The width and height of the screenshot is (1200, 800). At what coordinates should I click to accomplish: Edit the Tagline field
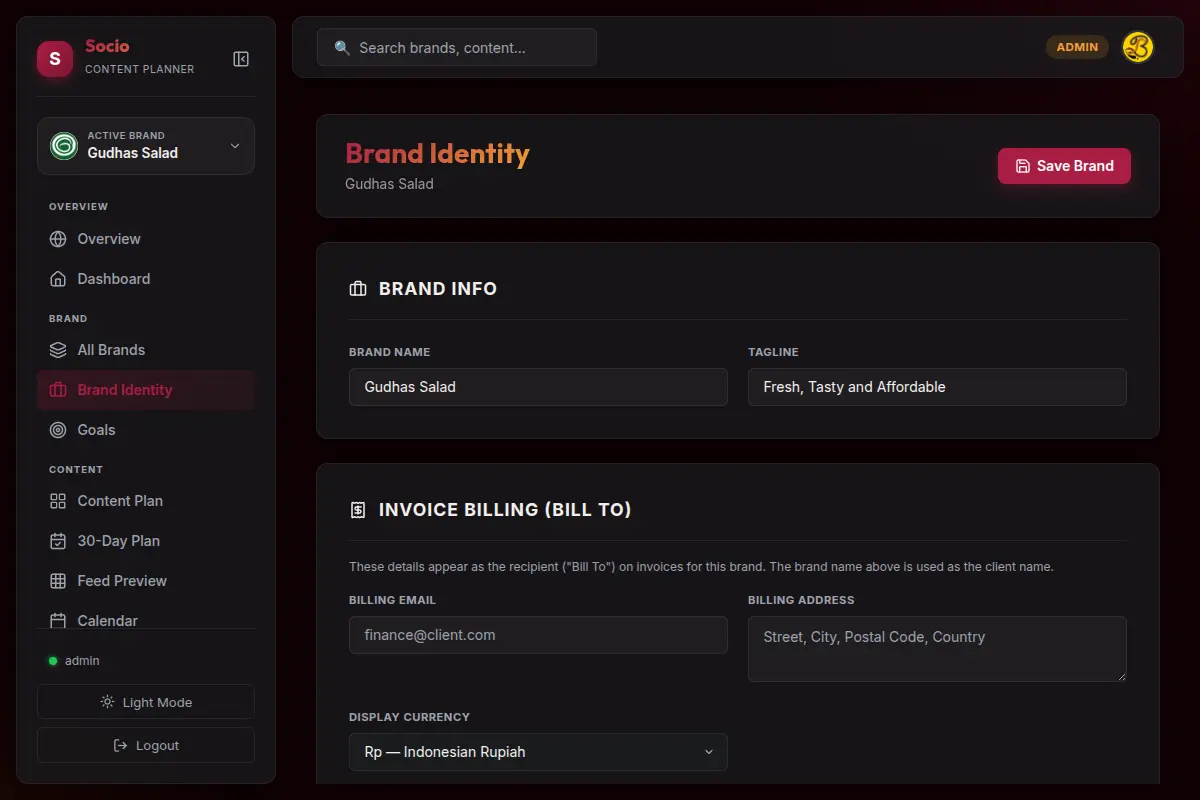pos(937,387)
